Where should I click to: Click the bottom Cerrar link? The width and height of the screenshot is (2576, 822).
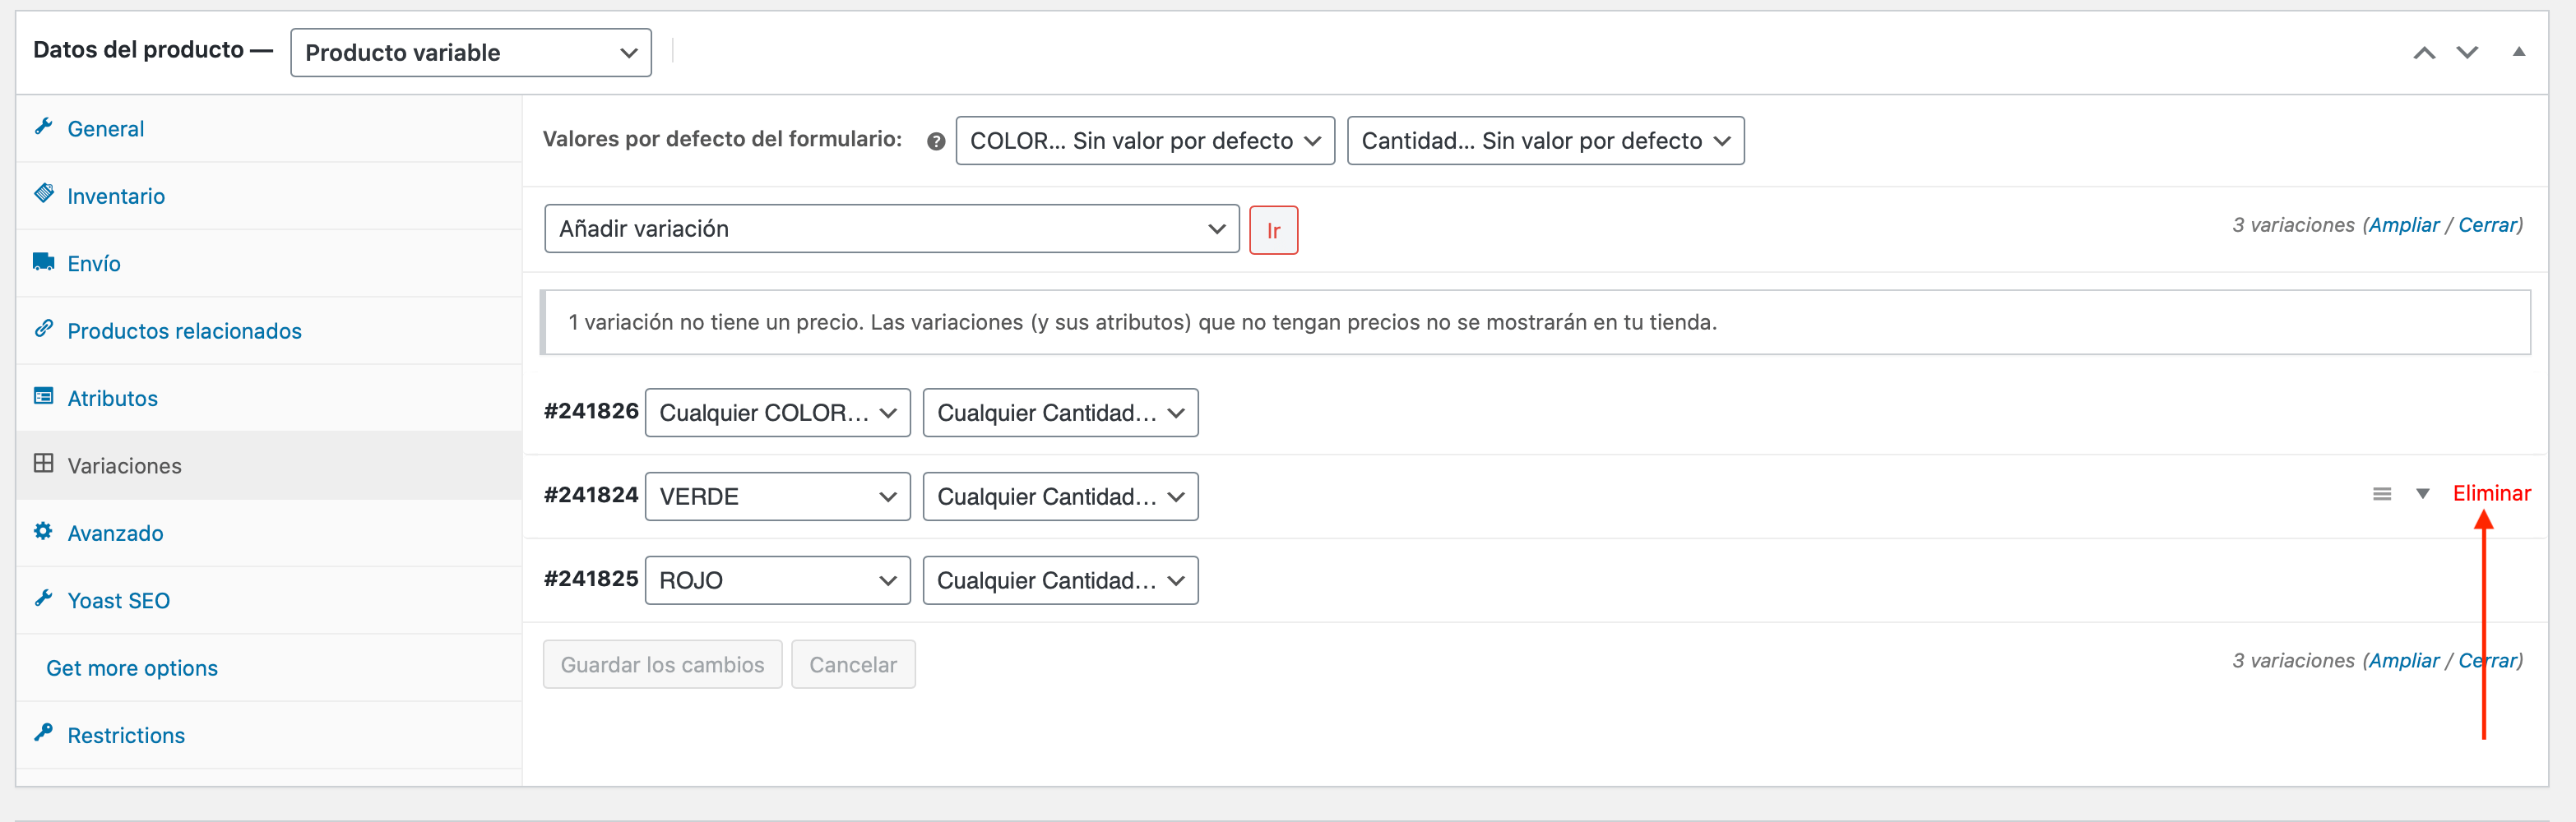pos(2487,661)
